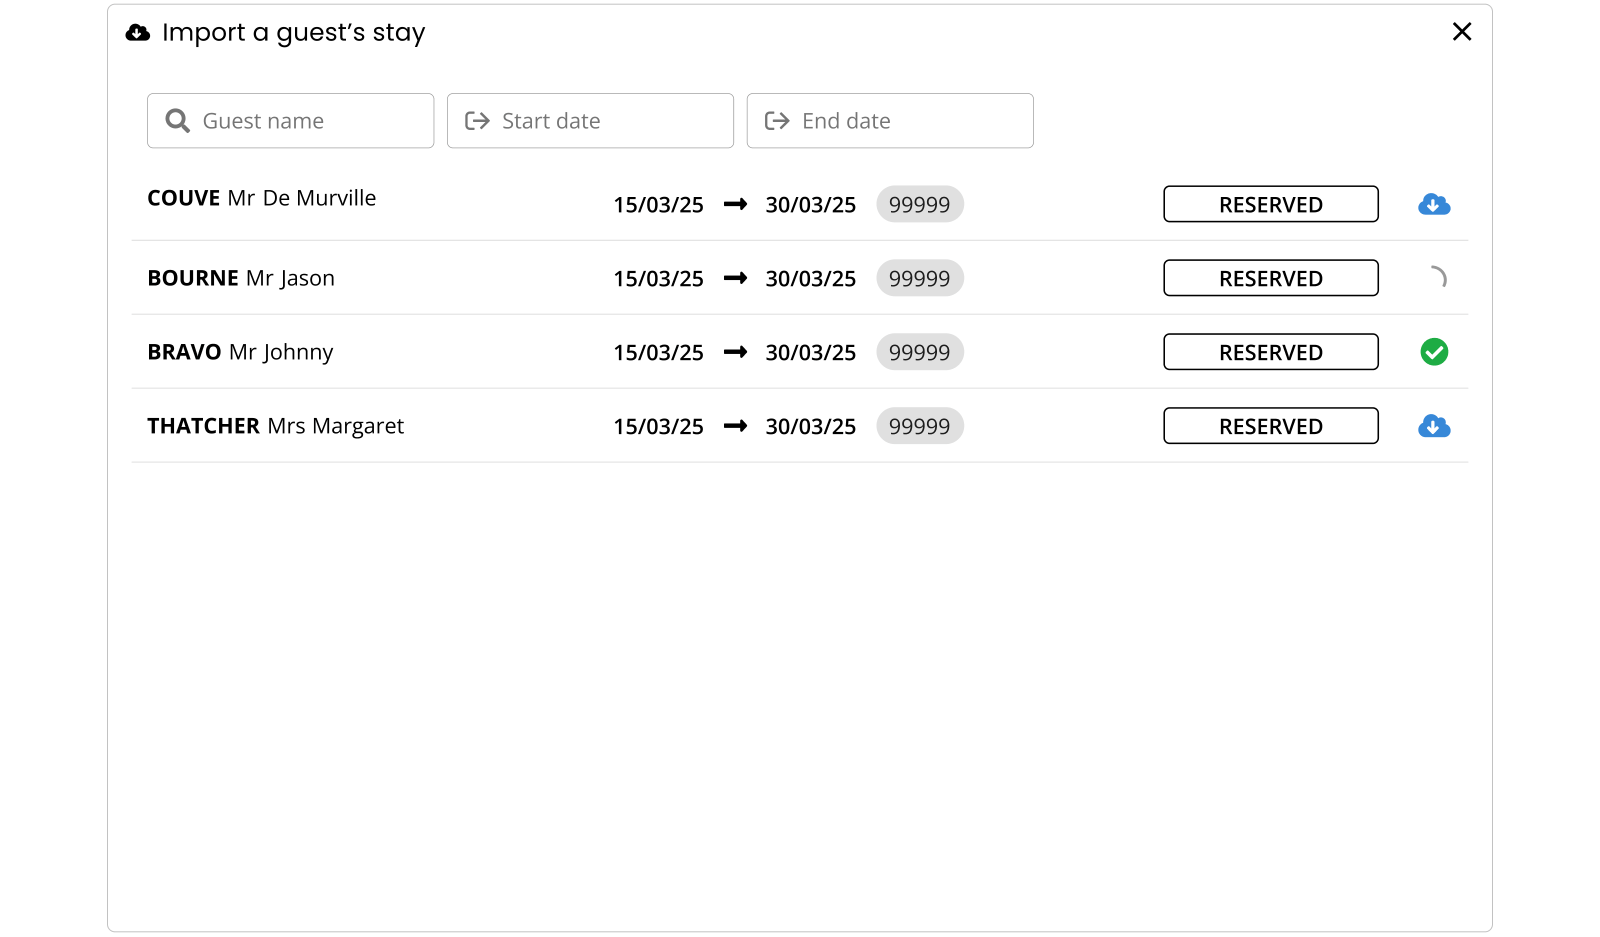Click start date 15/03/25 in BRAVO row
The width and height of the screenshot is (1600, 937).
click(x=659, y=353)
